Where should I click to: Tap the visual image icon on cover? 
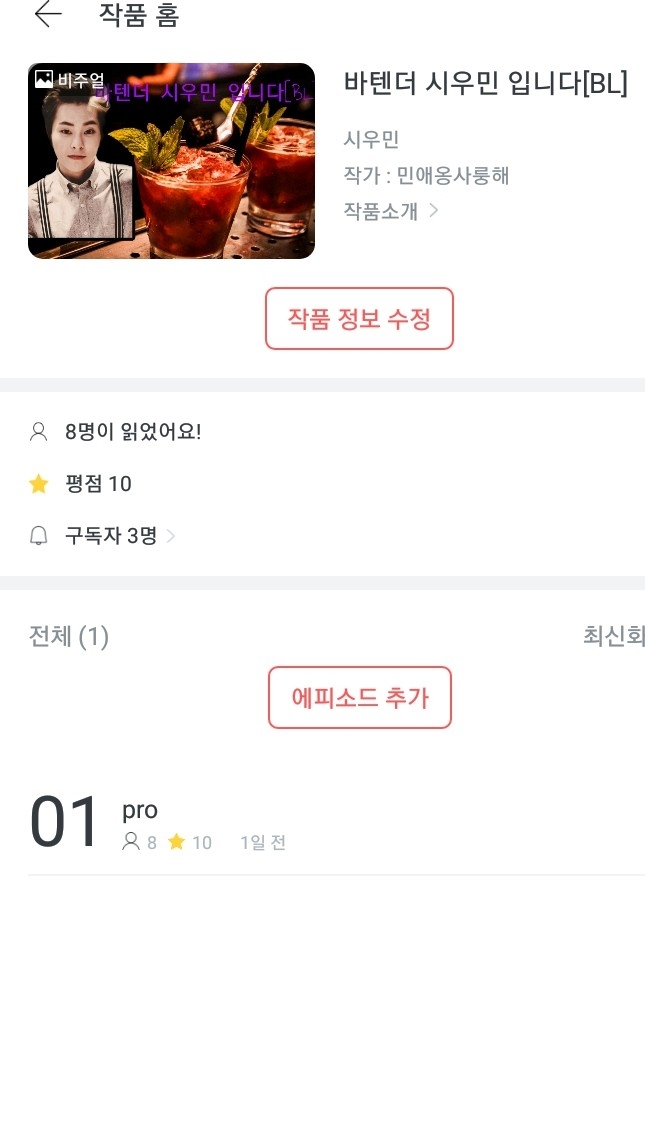click(44, 78)
